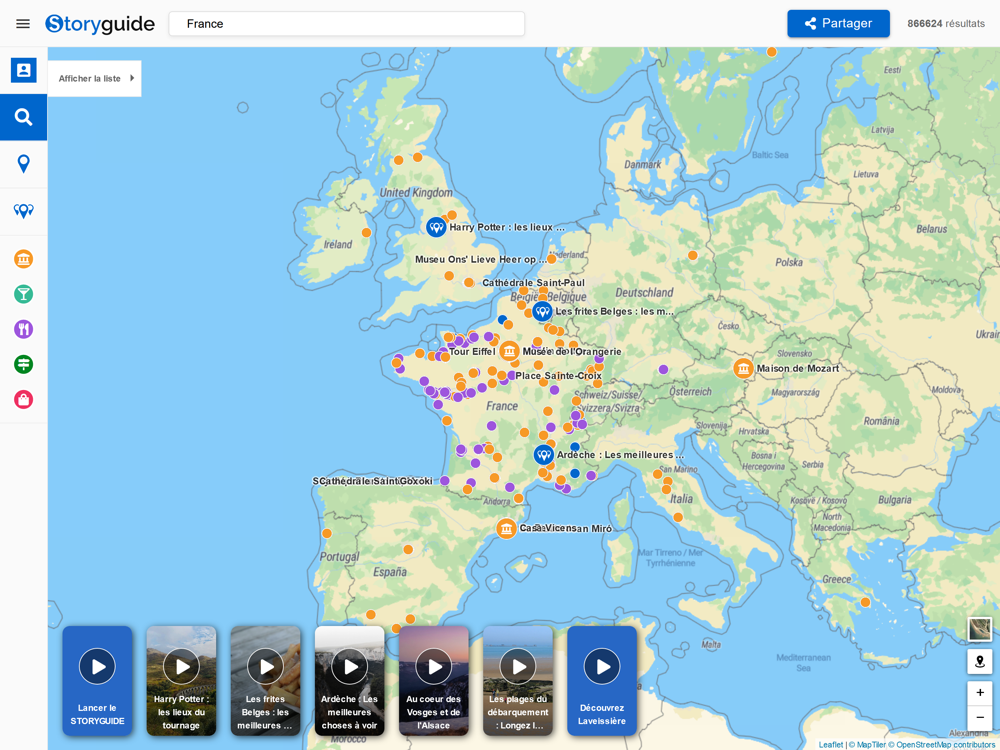Click the Storyguide logo
The width and height of the screenshot is (1000, 750).
99,24
